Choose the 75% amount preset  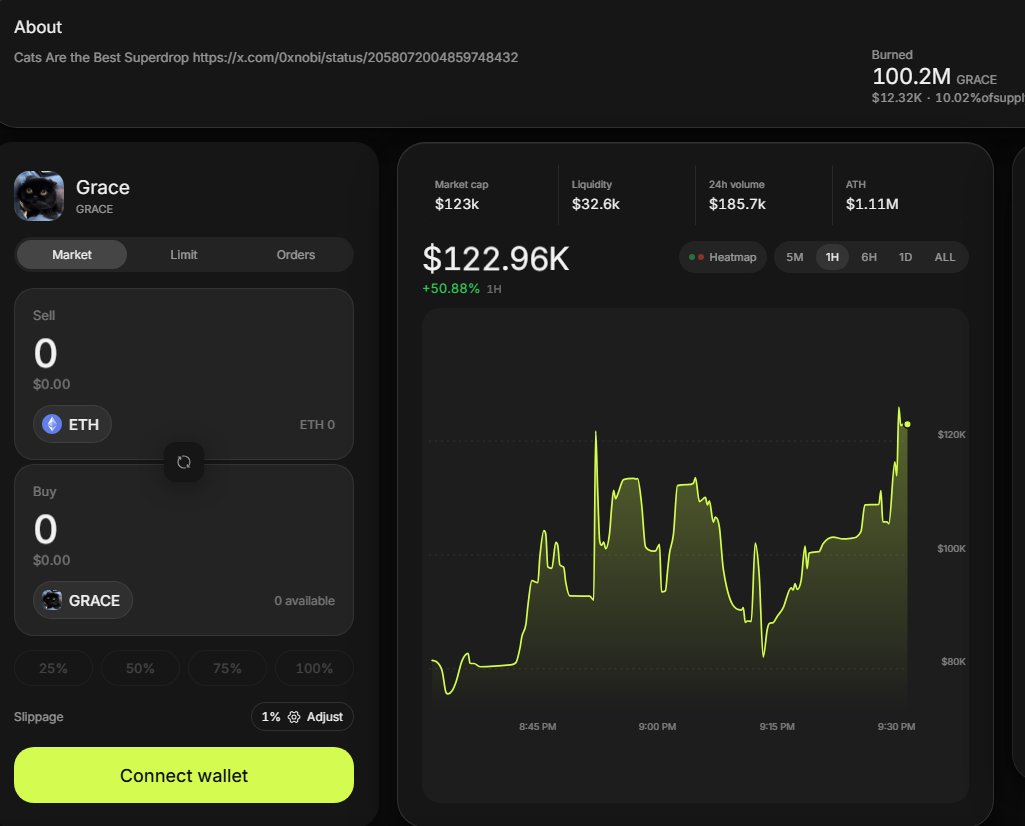tap(227, 668)
